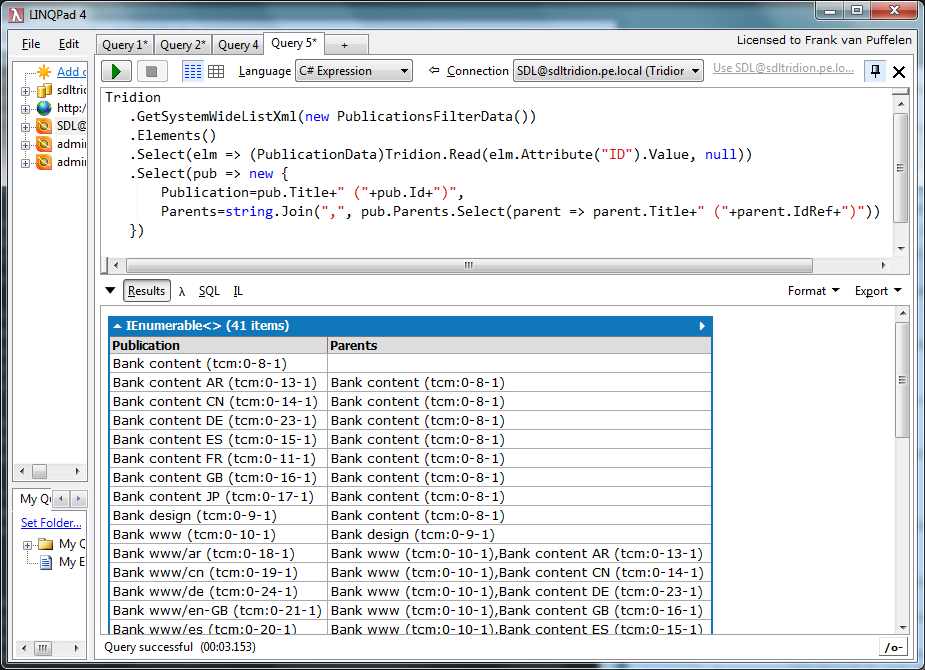Expand the My Queries folder tree node
Screen dimensions: 925x670
[x=27, y=544]
